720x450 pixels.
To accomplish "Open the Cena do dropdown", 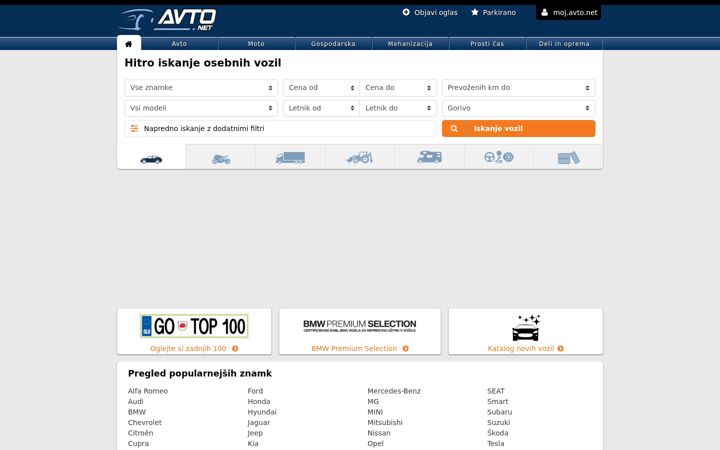I will [x=398, y=88].
